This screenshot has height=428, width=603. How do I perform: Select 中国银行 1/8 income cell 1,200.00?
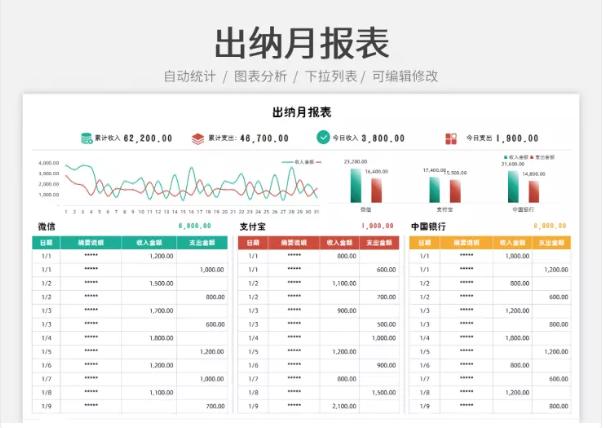click(512, 393)
